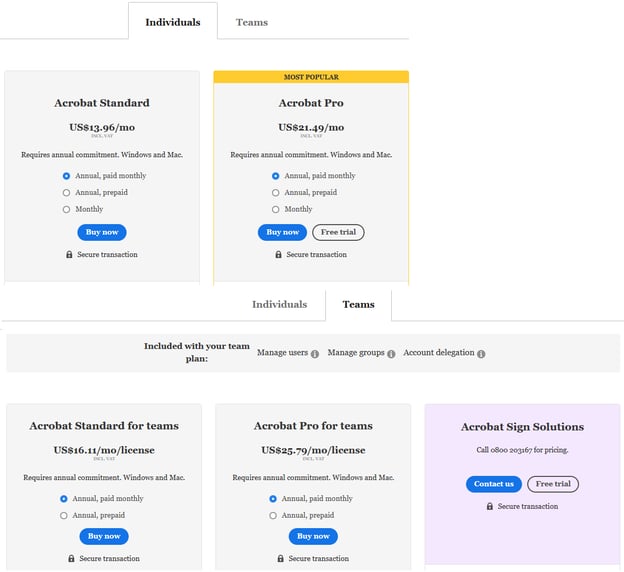Click Secure transaction text under Acrobat Standard
This screenshot has height=572, width=624.
coord(107,255)
